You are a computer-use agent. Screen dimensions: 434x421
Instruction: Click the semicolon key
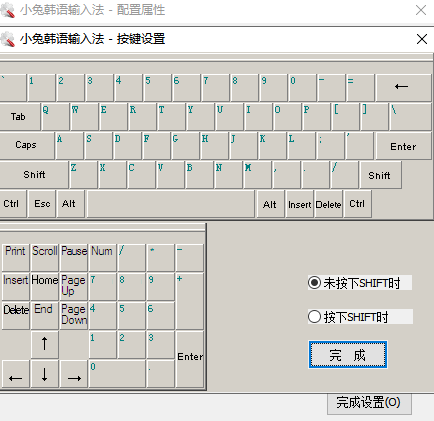click(331, 146)
